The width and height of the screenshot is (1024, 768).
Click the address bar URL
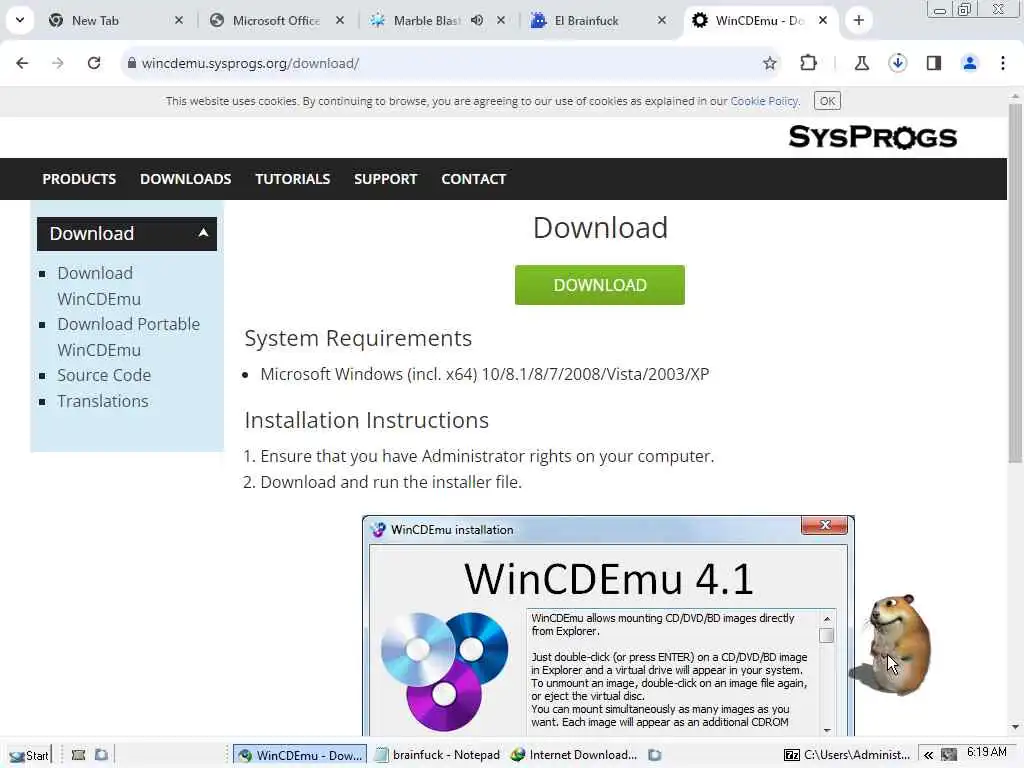click(250, 63)
